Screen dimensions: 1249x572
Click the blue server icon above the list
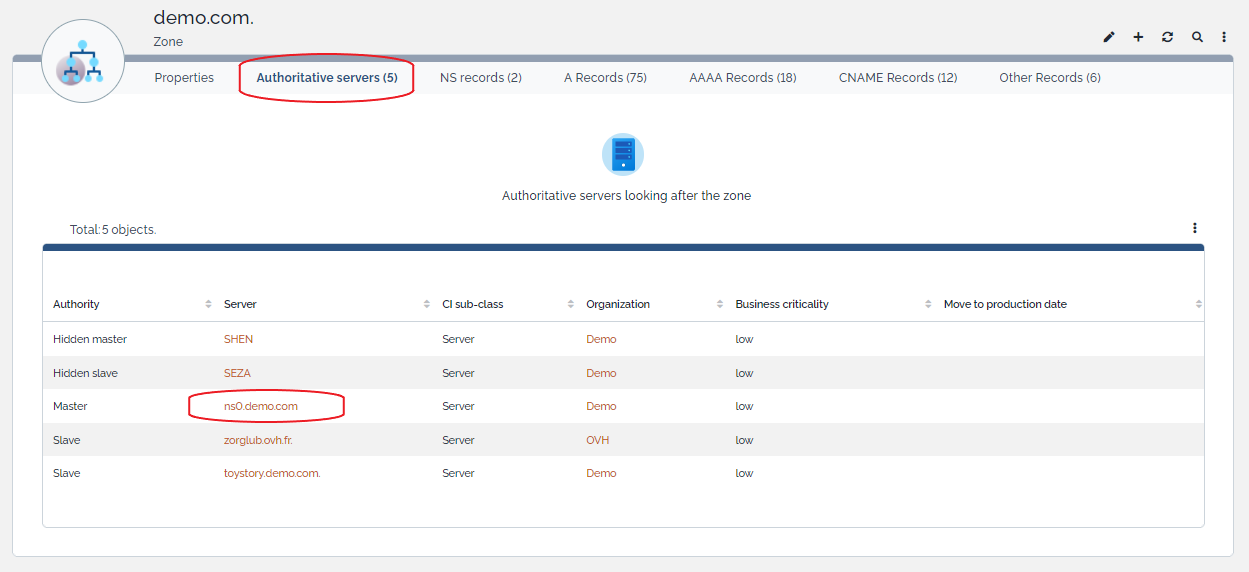pos(623,155)
